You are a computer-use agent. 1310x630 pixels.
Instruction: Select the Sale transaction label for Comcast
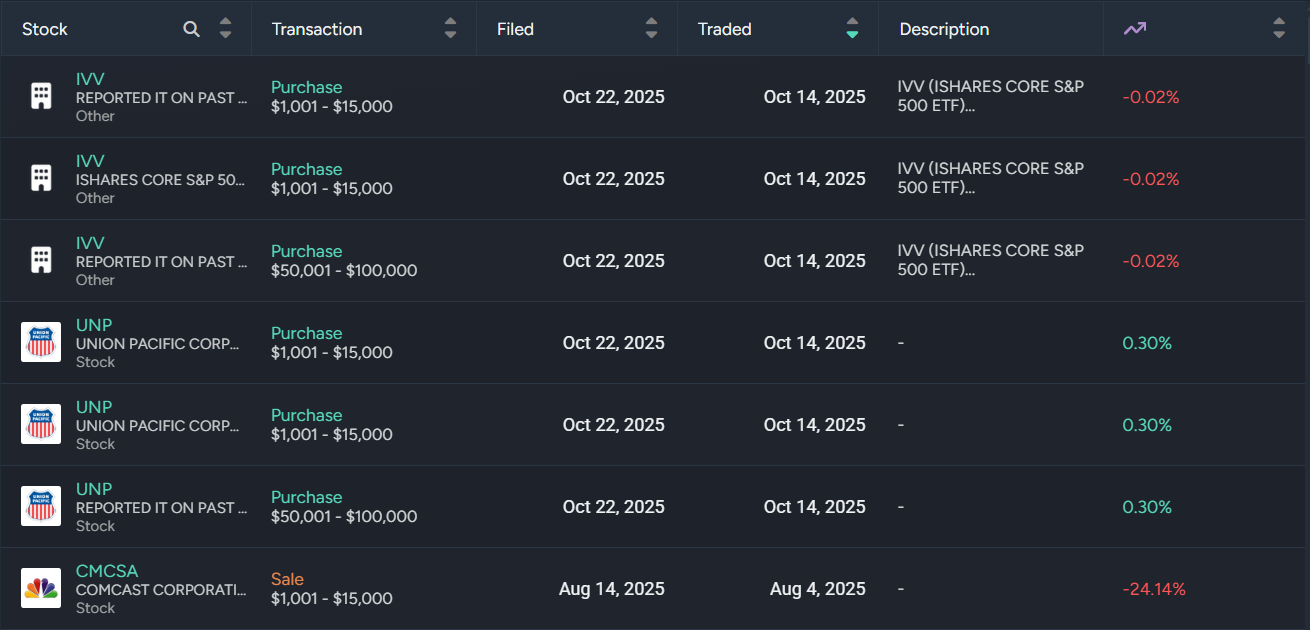click(287, 579)
